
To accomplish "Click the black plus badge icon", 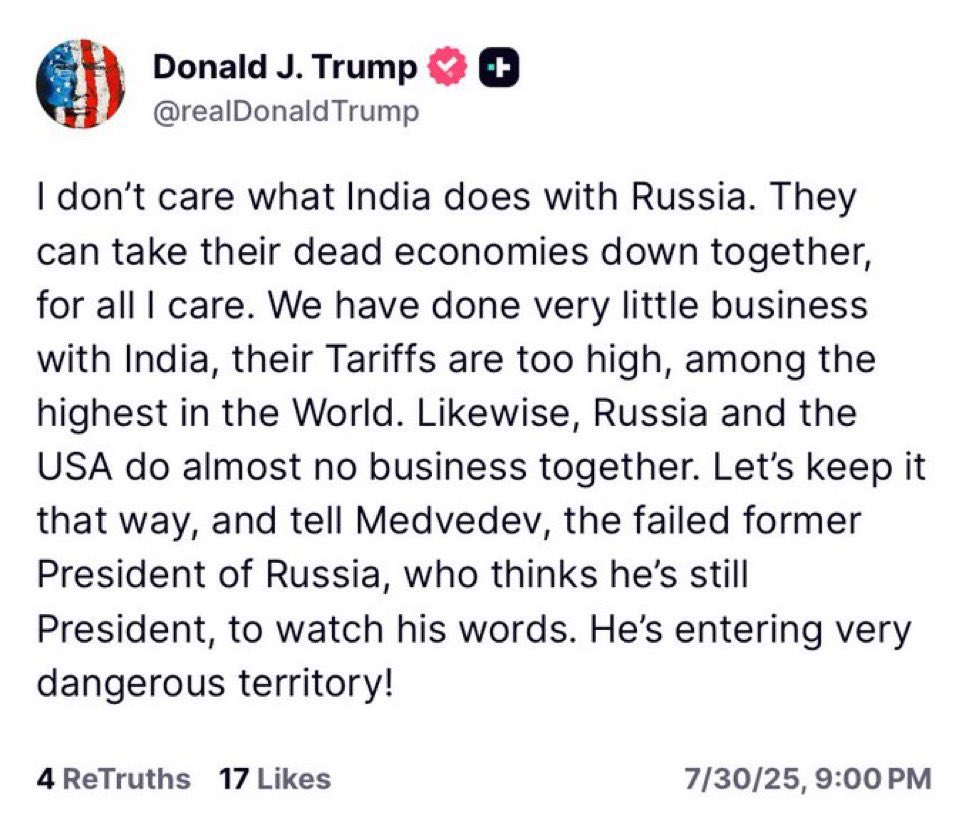I will point(499,67).
